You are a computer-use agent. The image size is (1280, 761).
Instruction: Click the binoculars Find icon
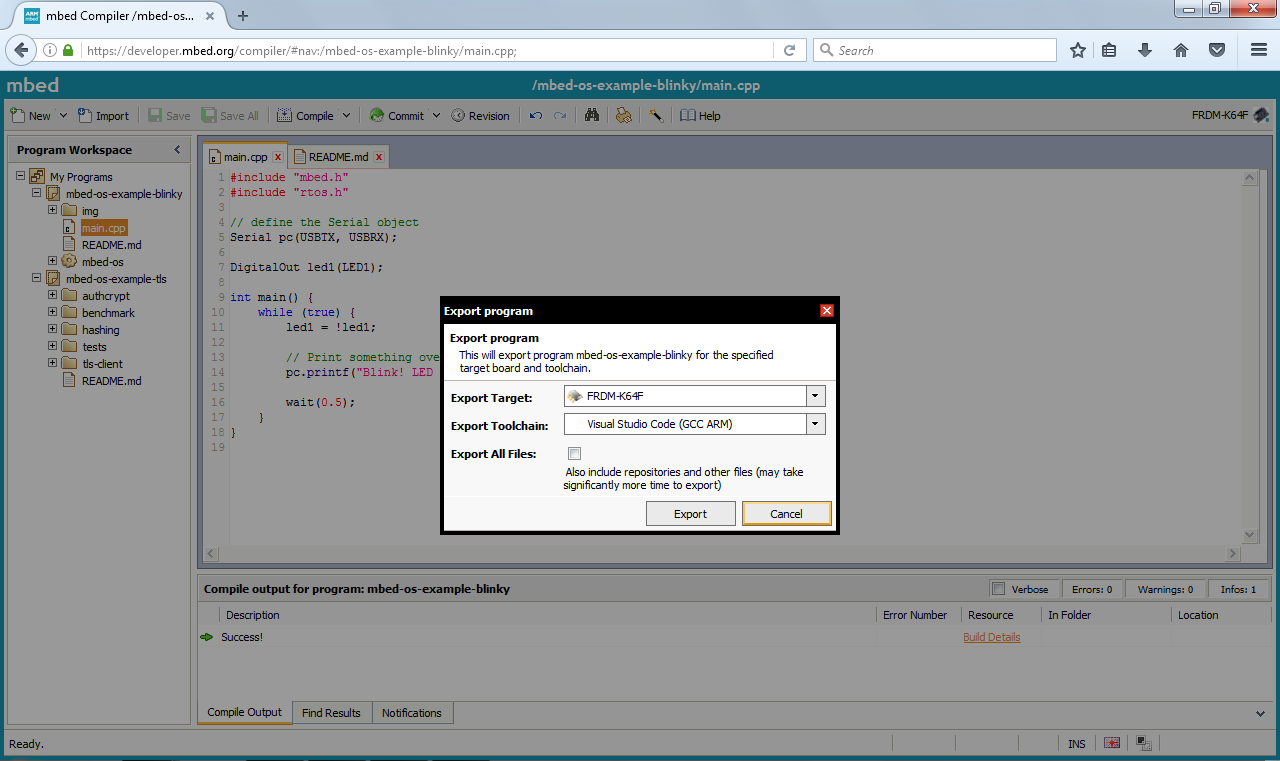pyautogui.click(x=592, y=115)
